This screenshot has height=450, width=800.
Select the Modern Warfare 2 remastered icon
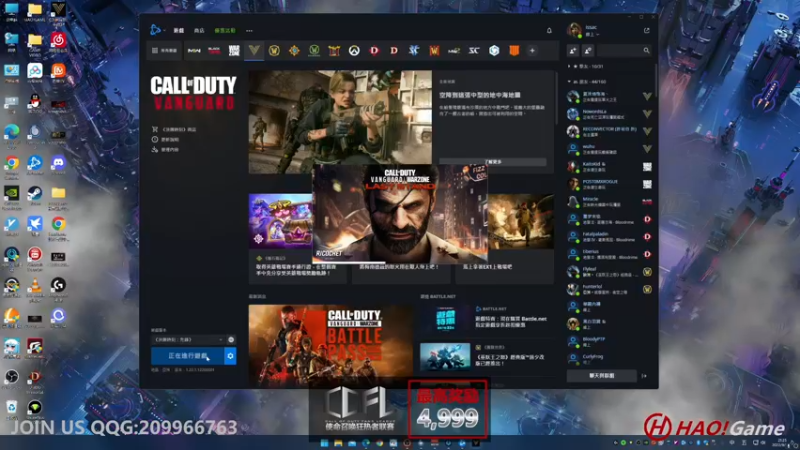(454, 51)
